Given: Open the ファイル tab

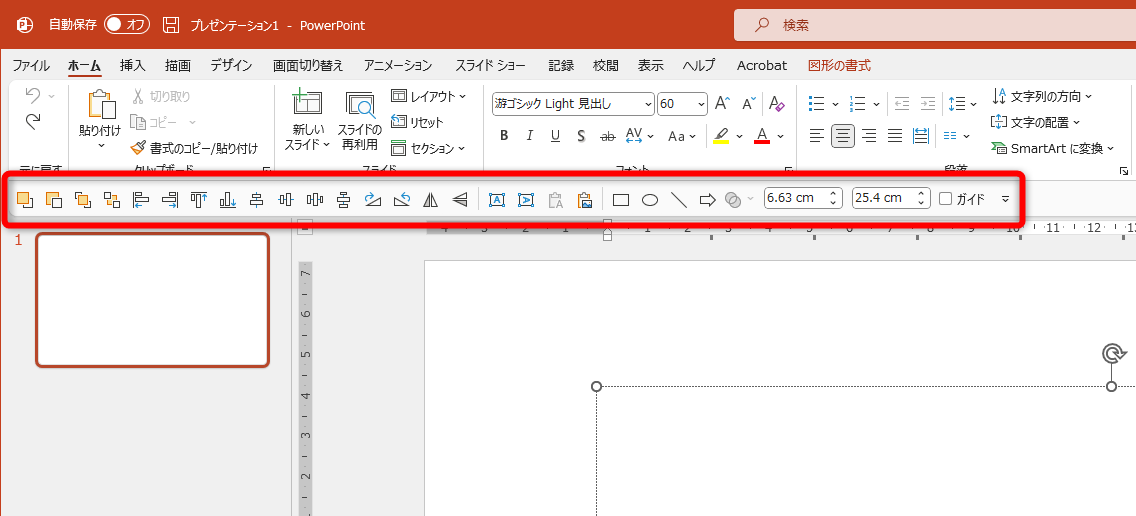Looking at the screenshot, I should 31,66.
